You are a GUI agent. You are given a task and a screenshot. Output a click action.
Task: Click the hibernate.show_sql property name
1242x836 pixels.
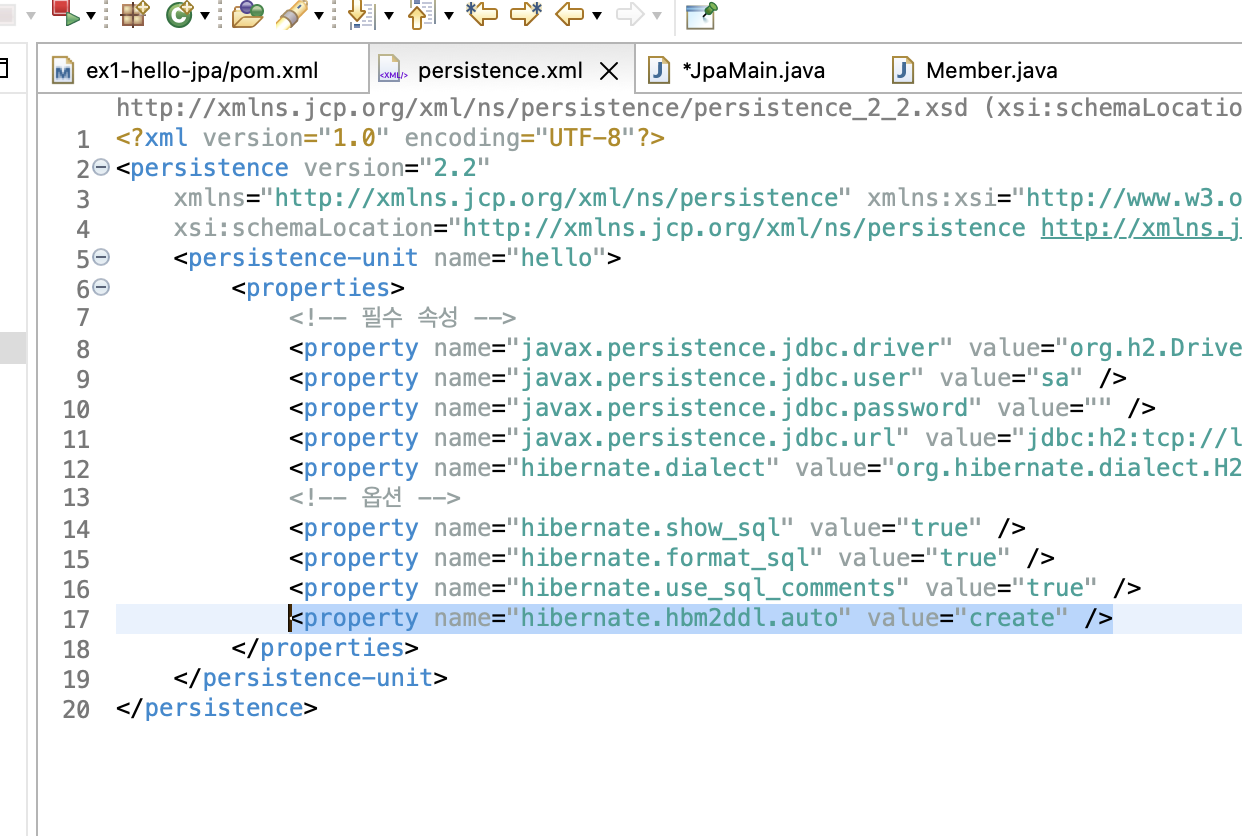coord(650,528)
